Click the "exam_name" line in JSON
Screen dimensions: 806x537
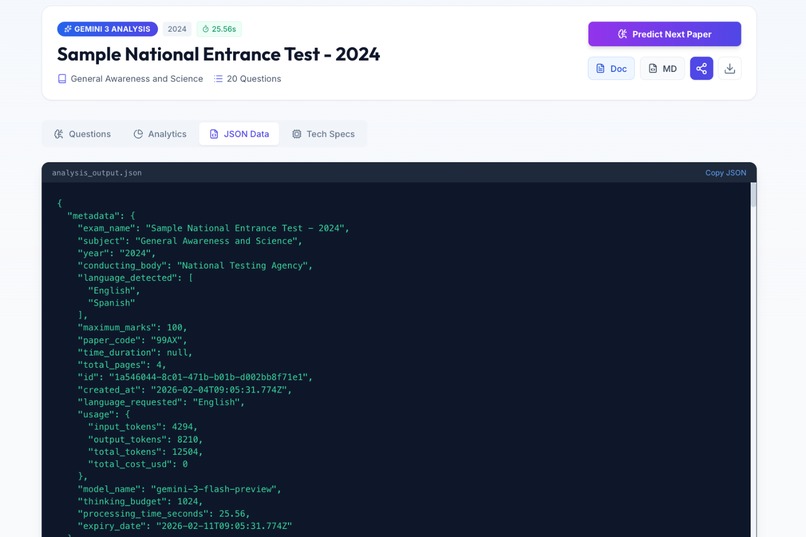point(213,228)
